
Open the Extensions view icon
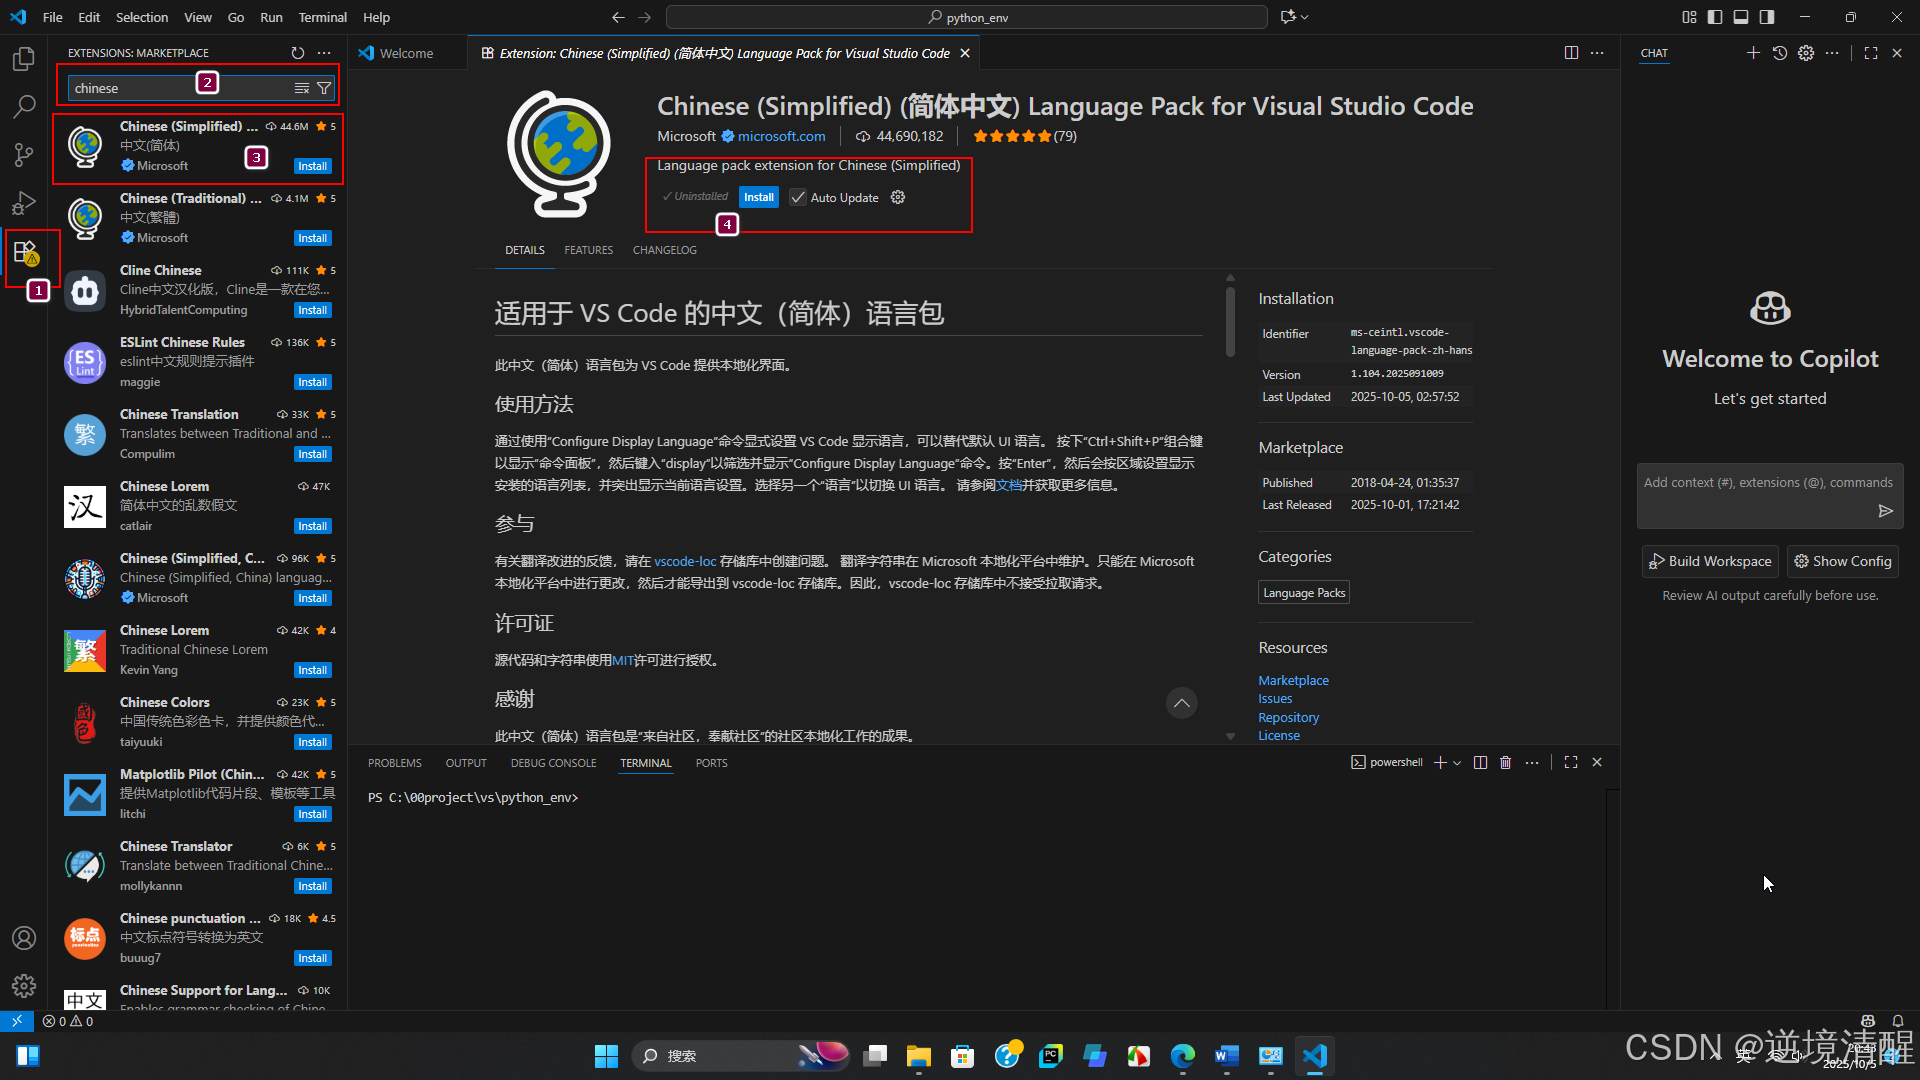[x=25, y=253]
